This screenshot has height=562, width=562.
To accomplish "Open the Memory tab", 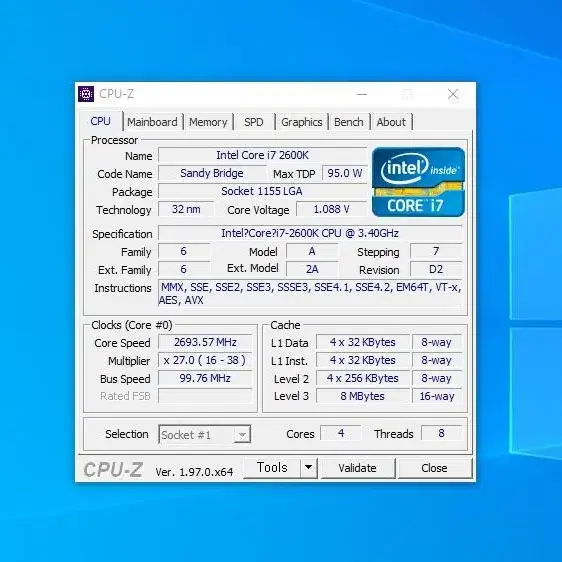I will tap(208, 122).
